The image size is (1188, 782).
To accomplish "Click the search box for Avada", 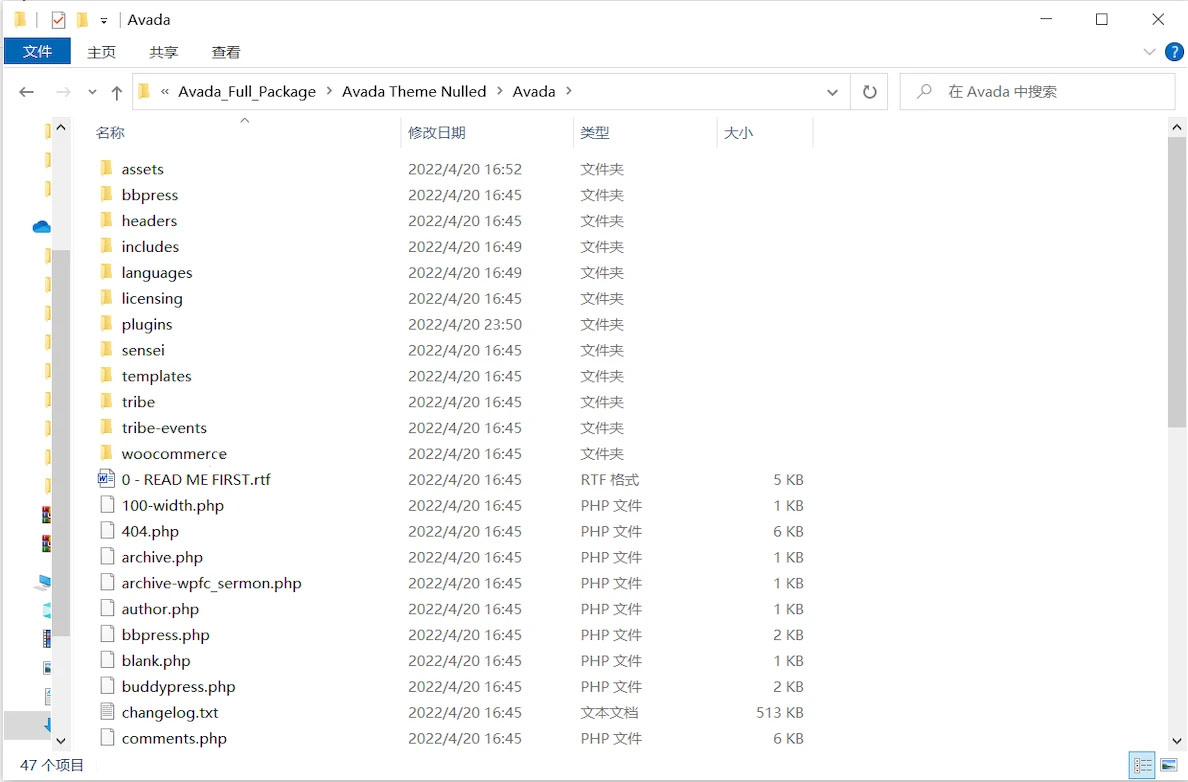I will (x=1038, y=92).
